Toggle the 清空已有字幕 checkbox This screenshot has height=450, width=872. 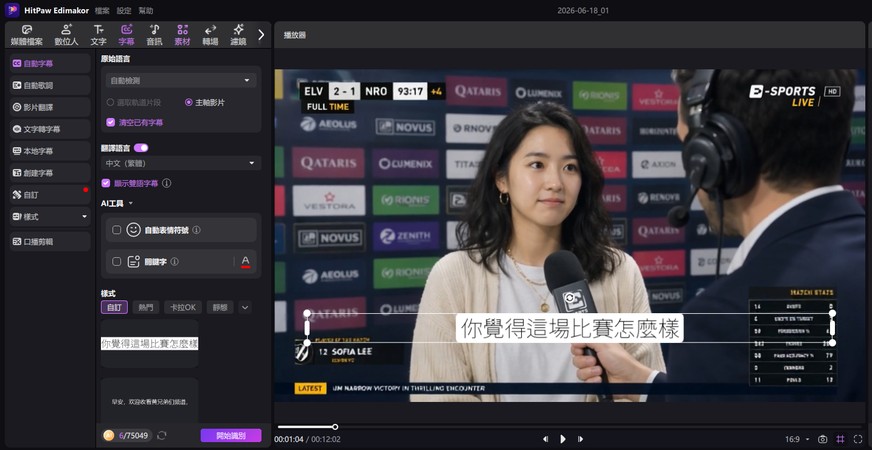tap(110, 122)
